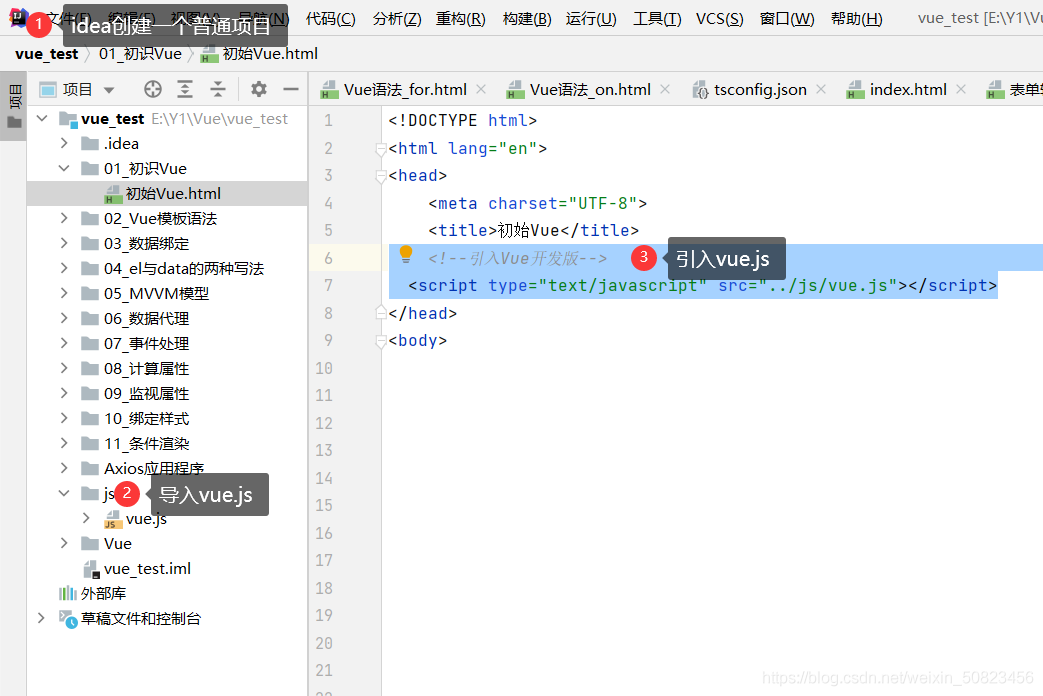Click the expand all icon in project panel

[x=185, y=89]
